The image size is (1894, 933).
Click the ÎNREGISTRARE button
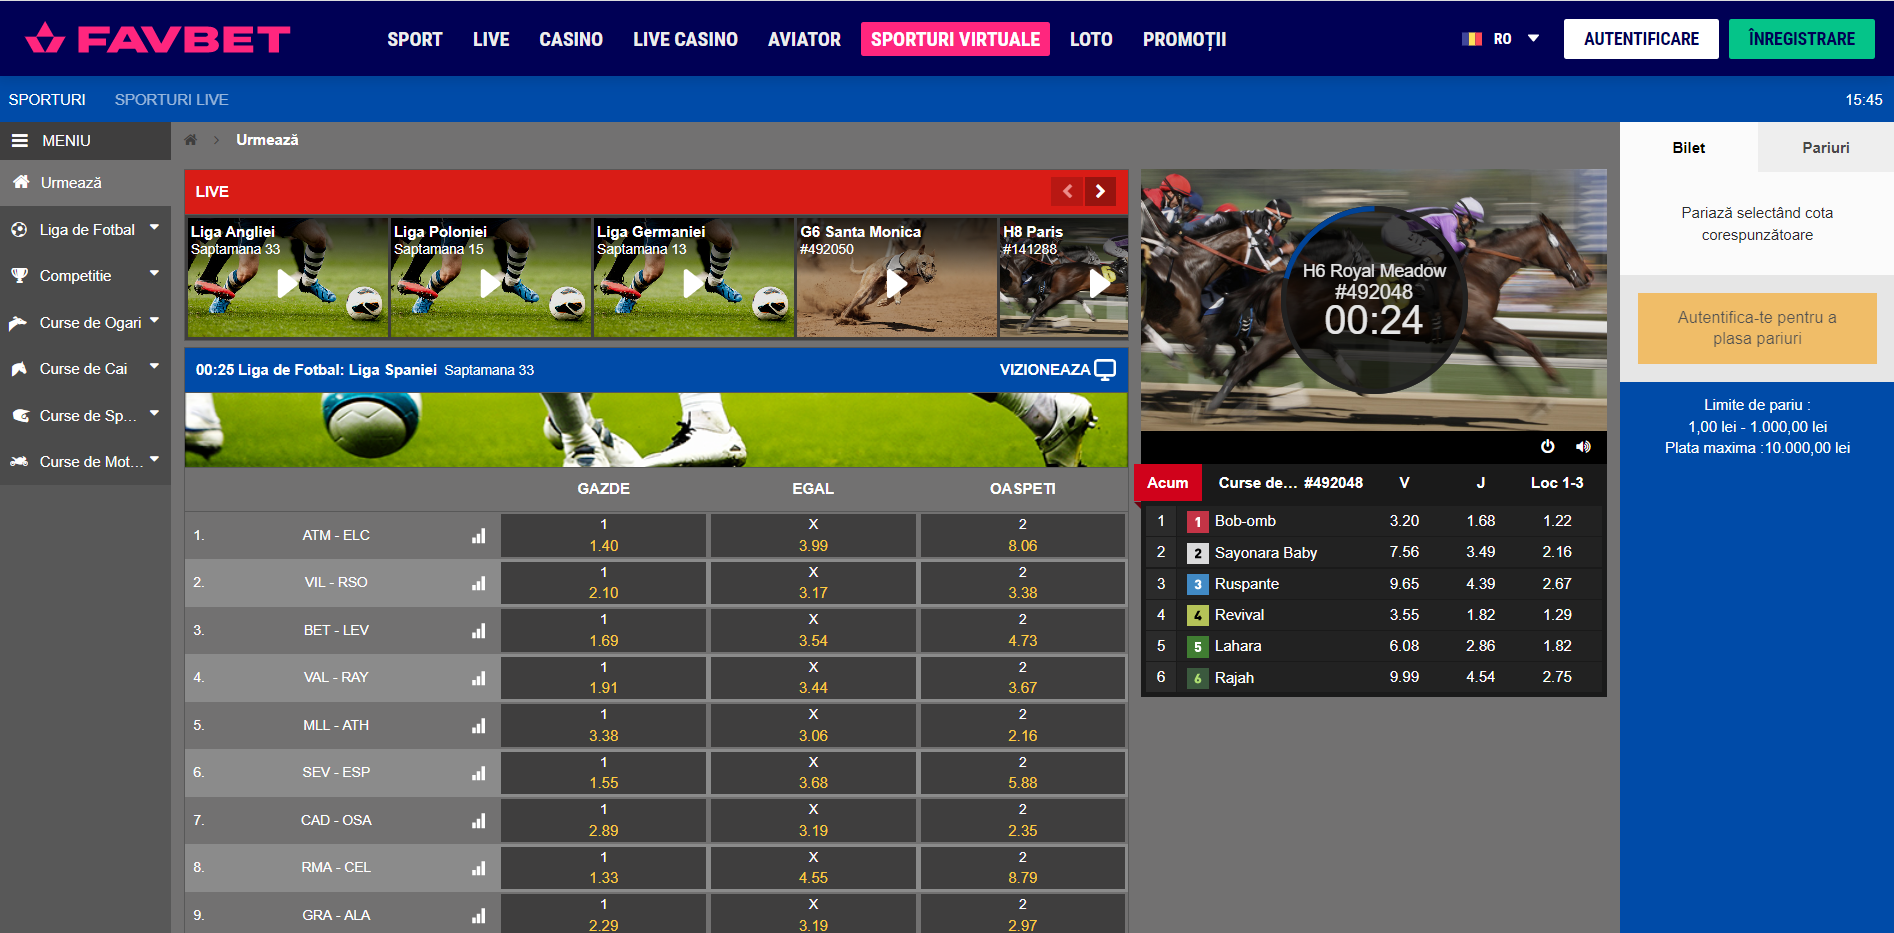1801,39
